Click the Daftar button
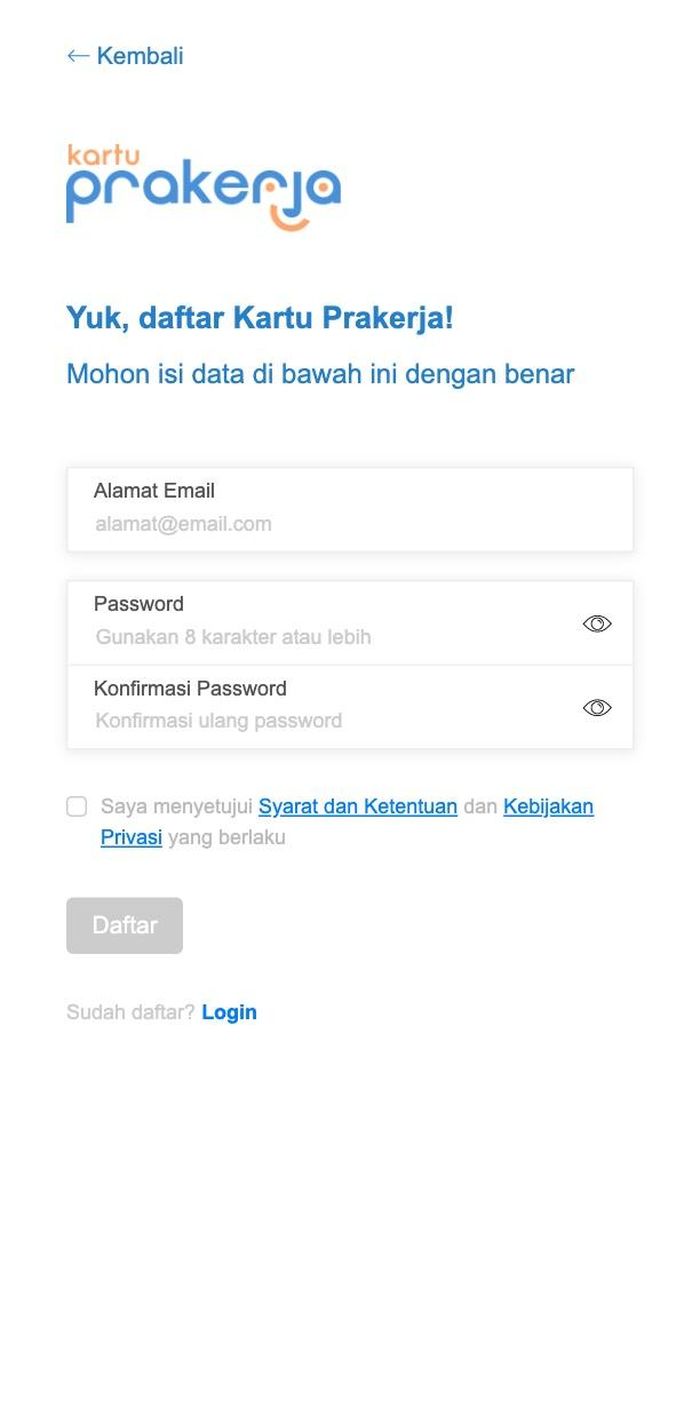This screenshot has width=700, height=1407. [x=125, y=926]
